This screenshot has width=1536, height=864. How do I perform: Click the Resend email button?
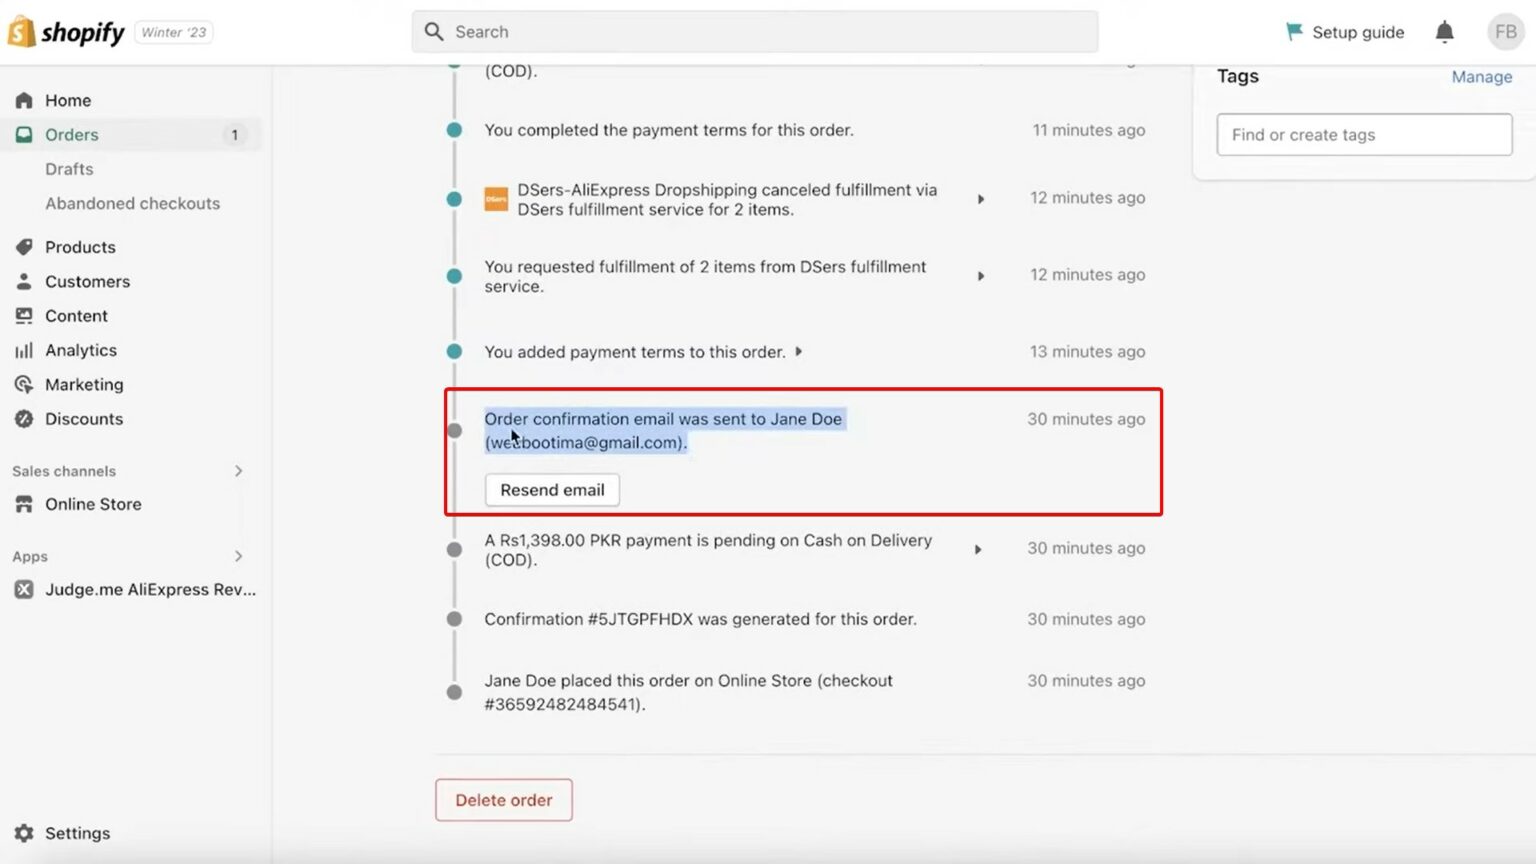click(551, 490)
